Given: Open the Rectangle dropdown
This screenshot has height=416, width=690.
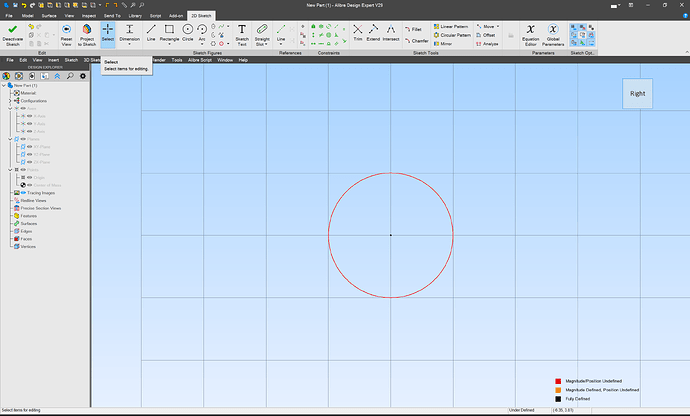Looking at the screenshot, I should point(169,44).
